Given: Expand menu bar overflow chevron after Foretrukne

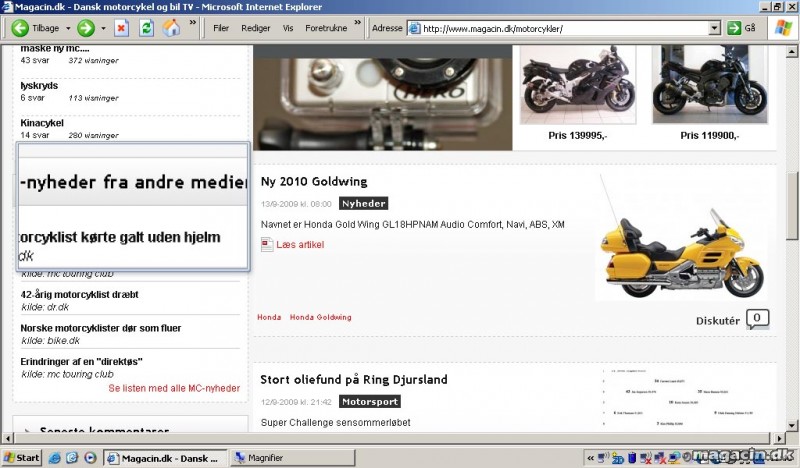Looking at the screenshot, I should point(357,22).
